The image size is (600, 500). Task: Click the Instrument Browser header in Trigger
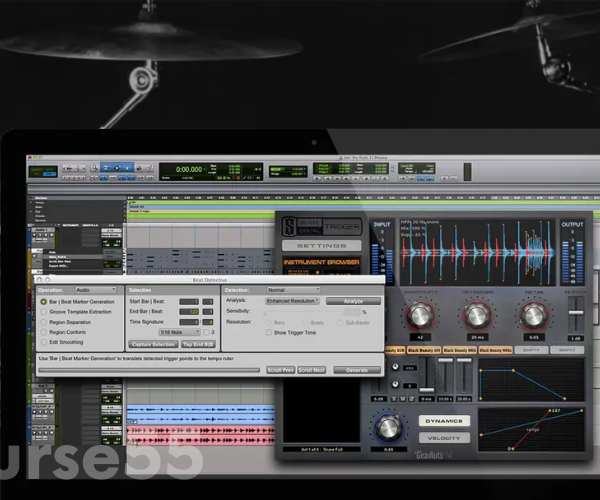click(x=321, y=262)
